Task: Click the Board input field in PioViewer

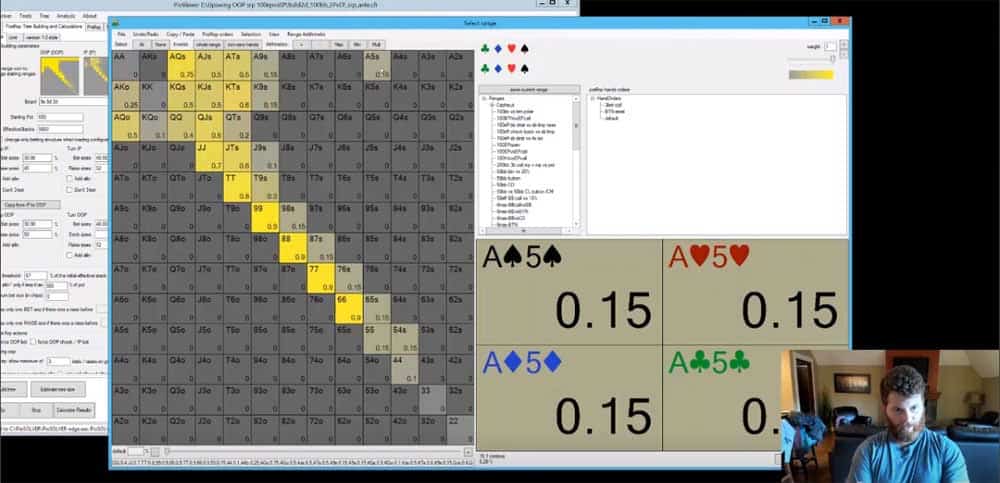Action: [x=74, y=101]
